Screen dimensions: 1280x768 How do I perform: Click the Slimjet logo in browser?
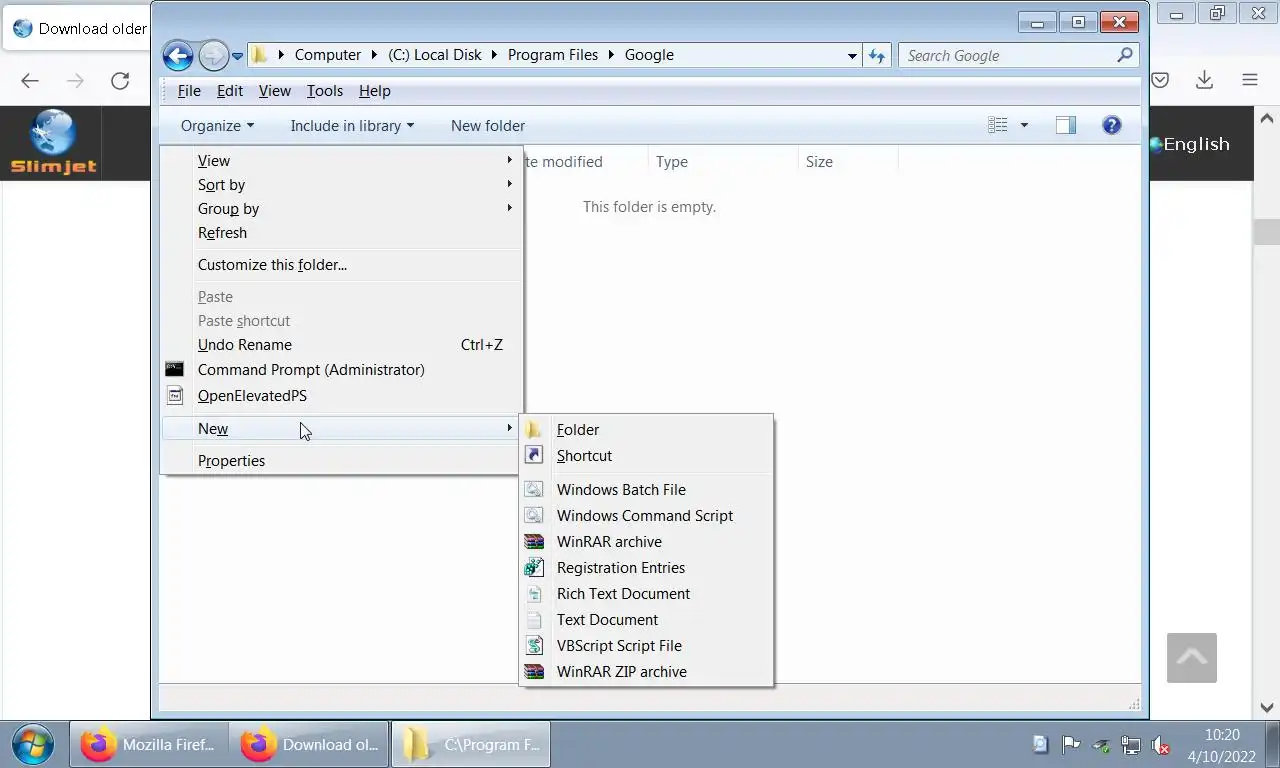coord(53,142)
